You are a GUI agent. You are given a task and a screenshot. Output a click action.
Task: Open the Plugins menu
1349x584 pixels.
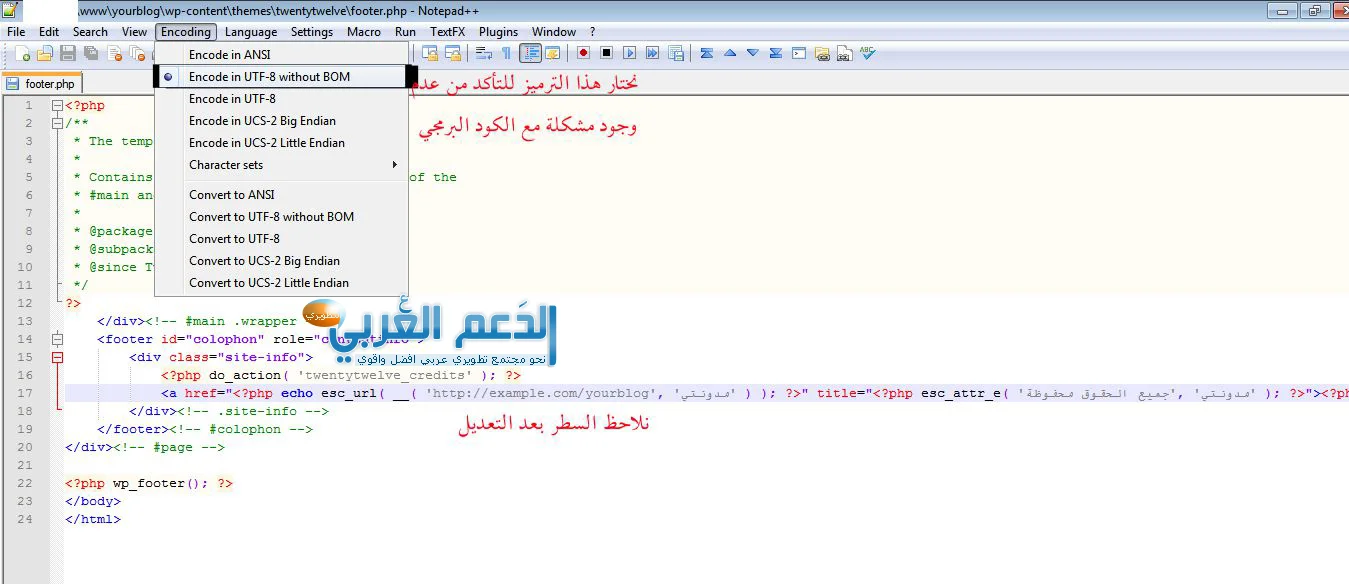498,32
